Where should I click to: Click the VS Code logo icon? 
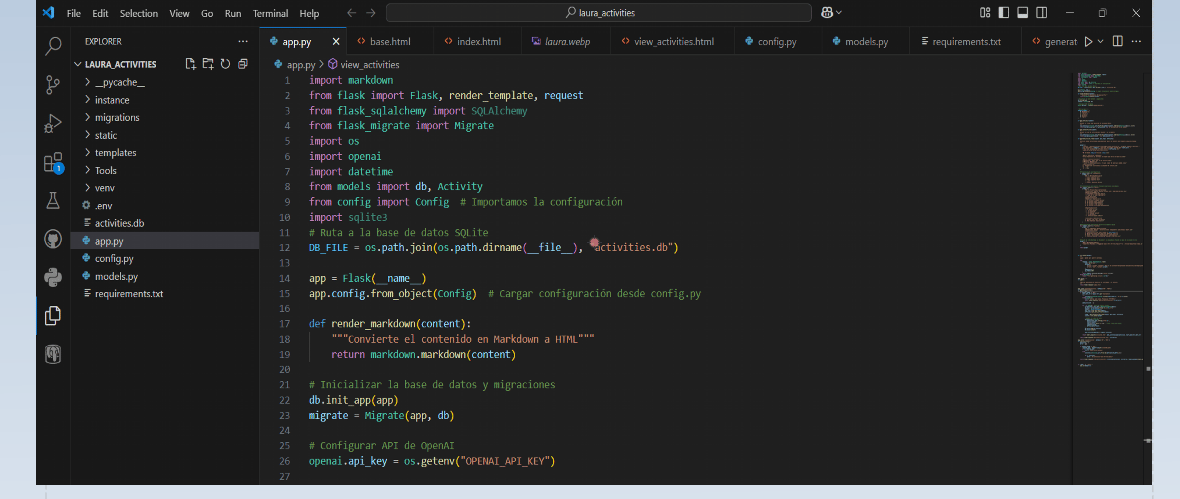coord(48,13)
